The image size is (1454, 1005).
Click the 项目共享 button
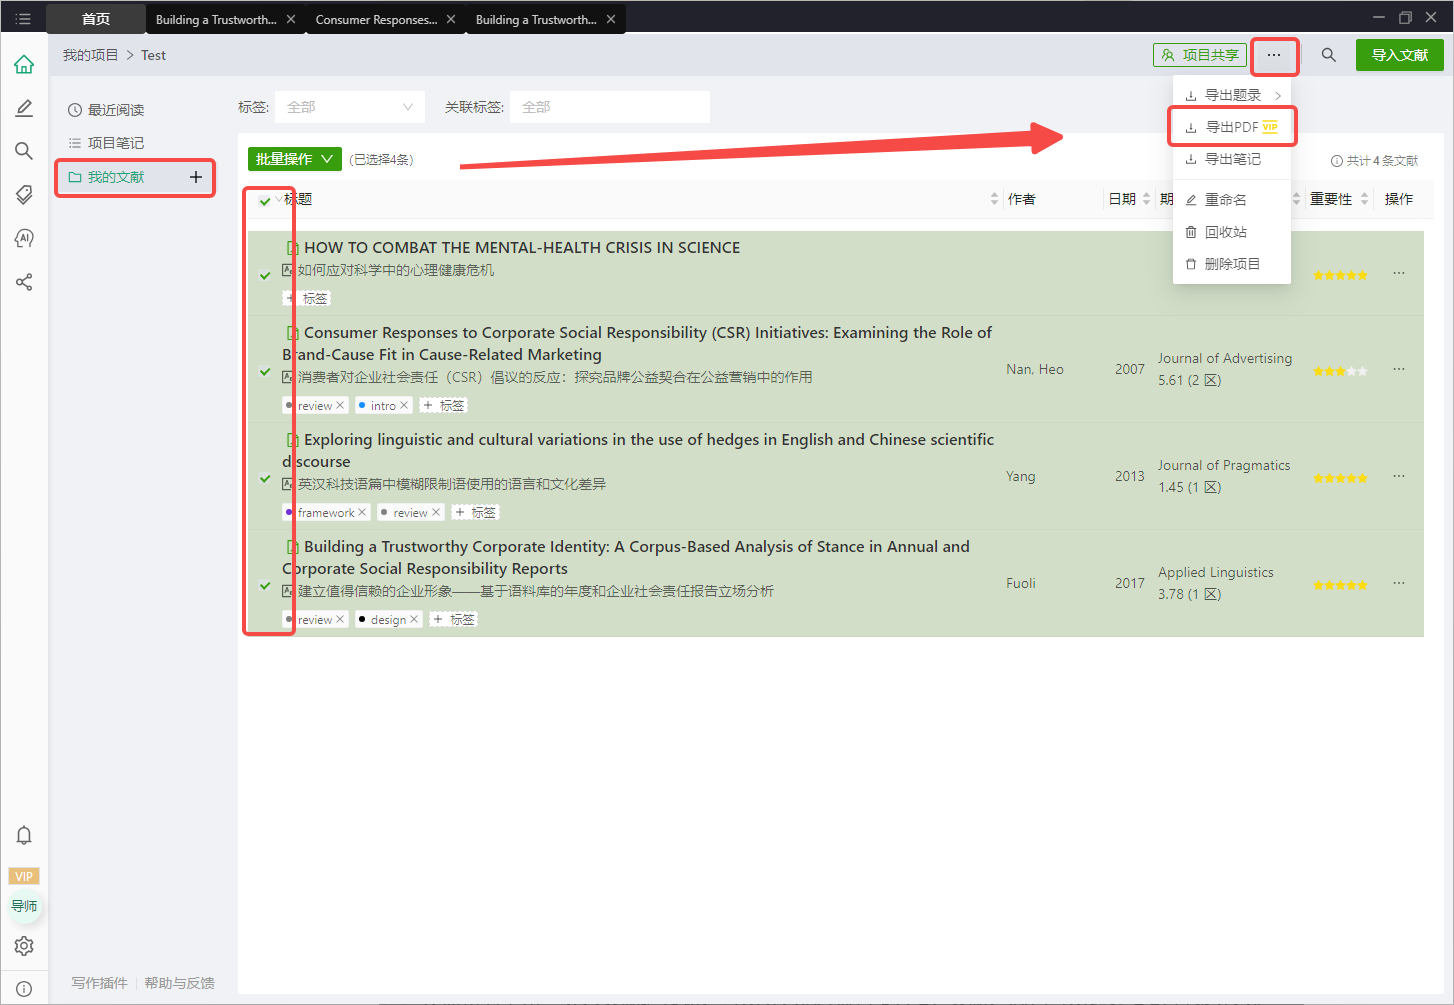pyautogui.click(x=1200, y=55)
